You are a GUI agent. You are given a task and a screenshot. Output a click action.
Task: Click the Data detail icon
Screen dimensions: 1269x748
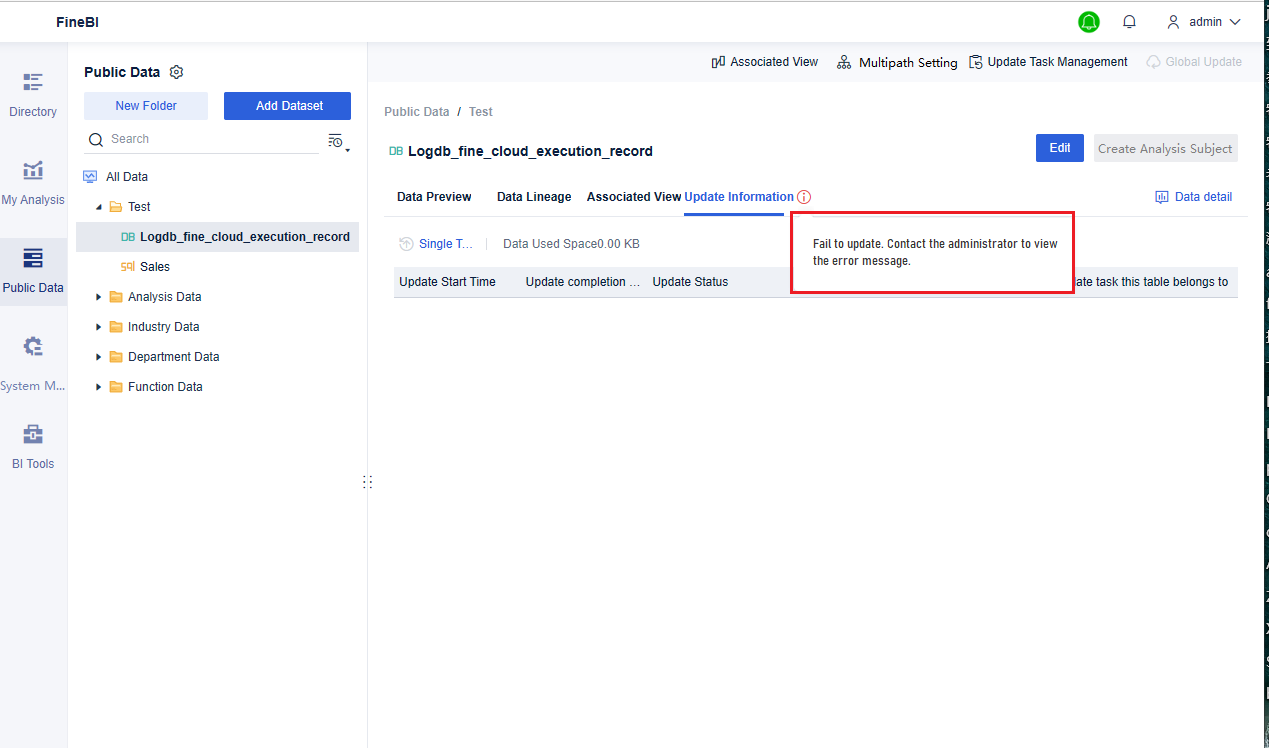pyautogui.click(x=1193, y=196)
